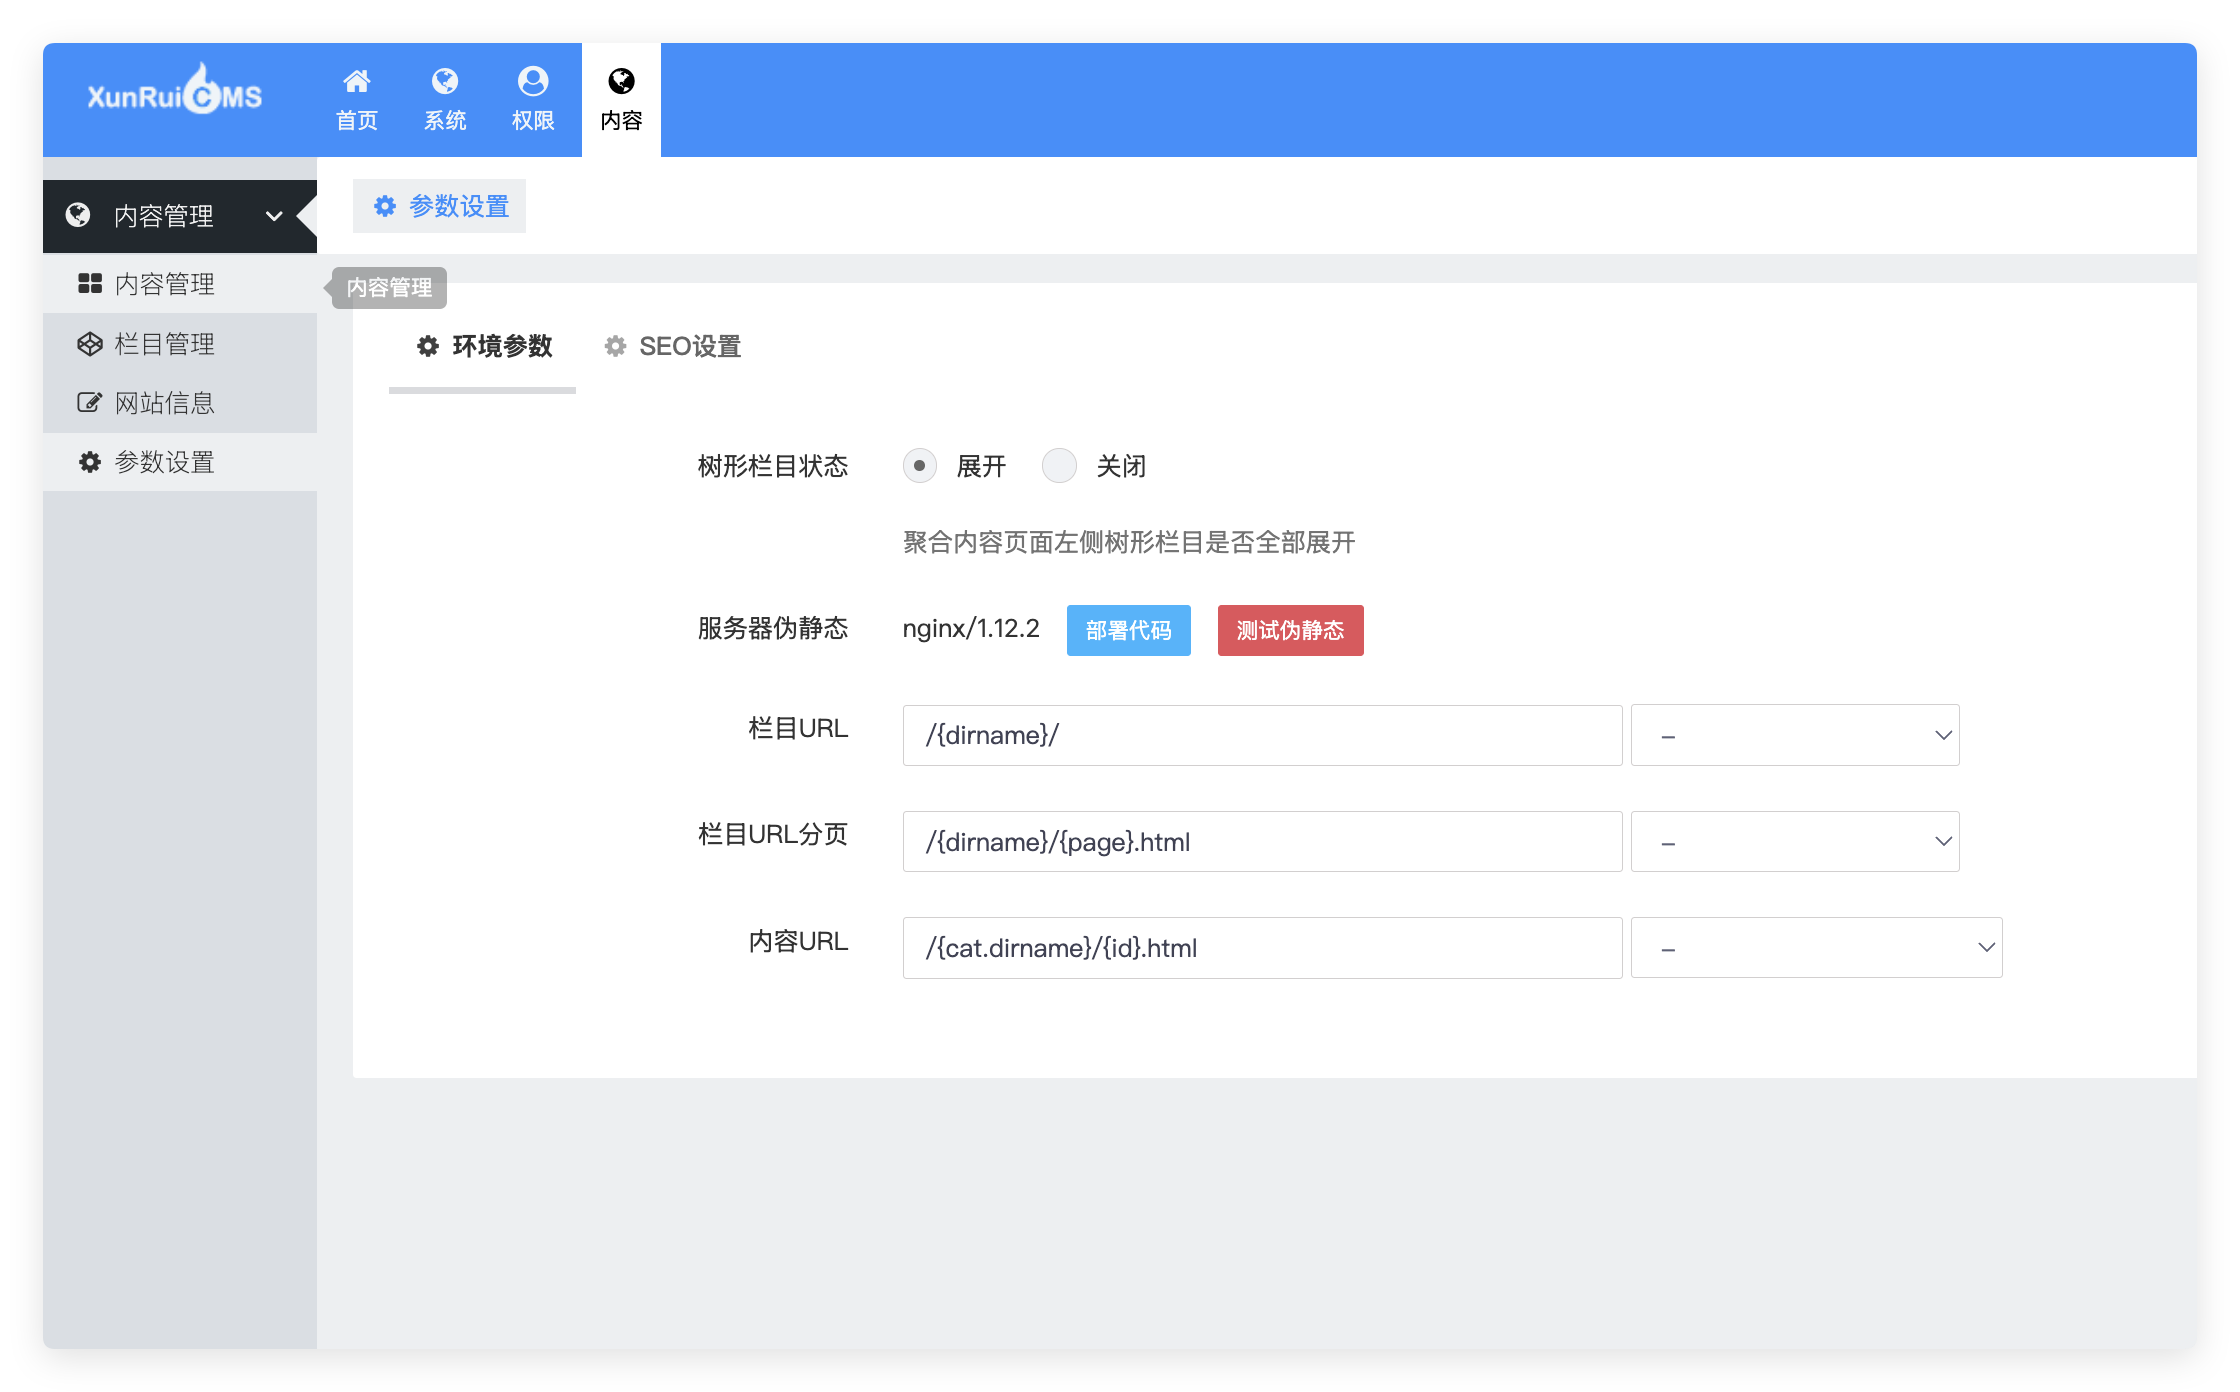This screenshot has width=2240, height=1392.
Task: Click the house icon above 首页
Action: point(357,80)
